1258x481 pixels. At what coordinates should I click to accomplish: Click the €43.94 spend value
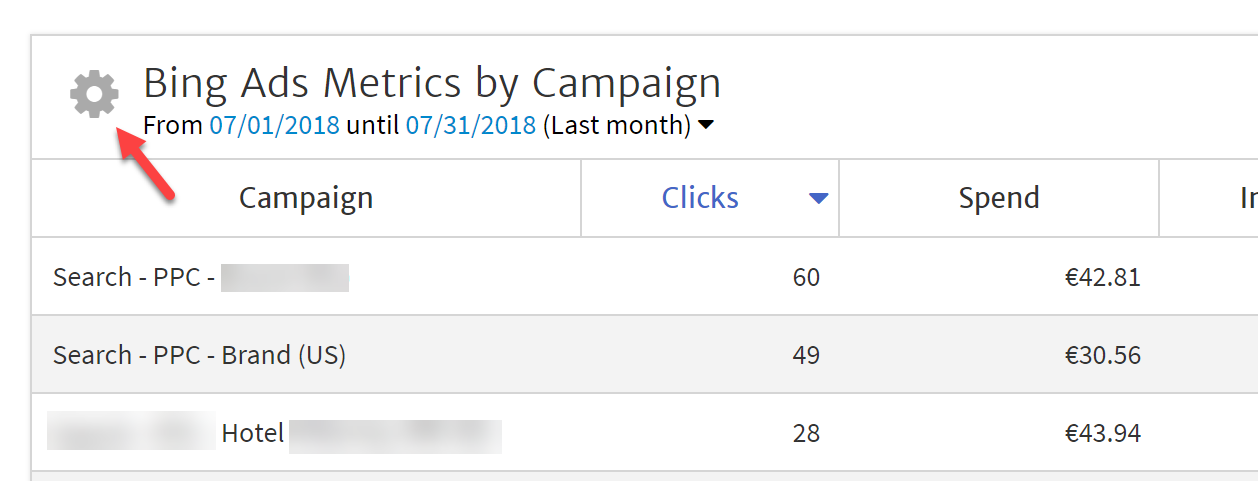coord(1103,433)
